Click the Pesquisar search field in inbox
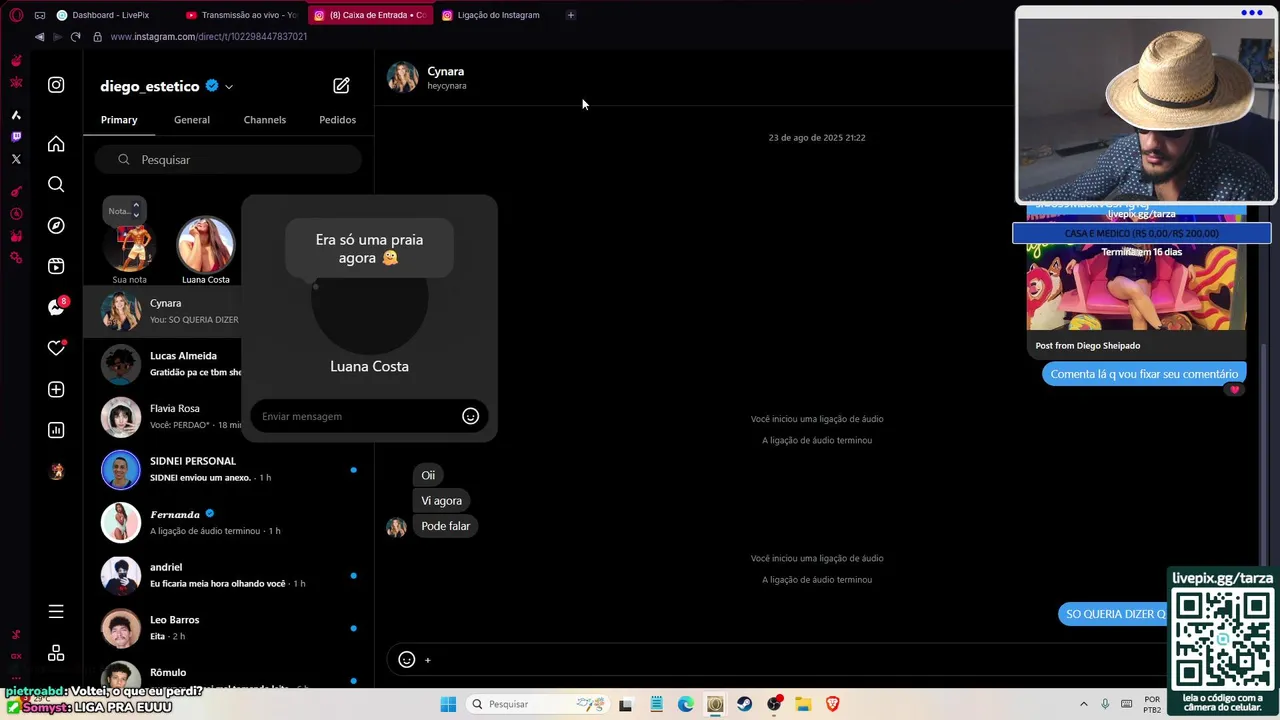 pos(228,160)
